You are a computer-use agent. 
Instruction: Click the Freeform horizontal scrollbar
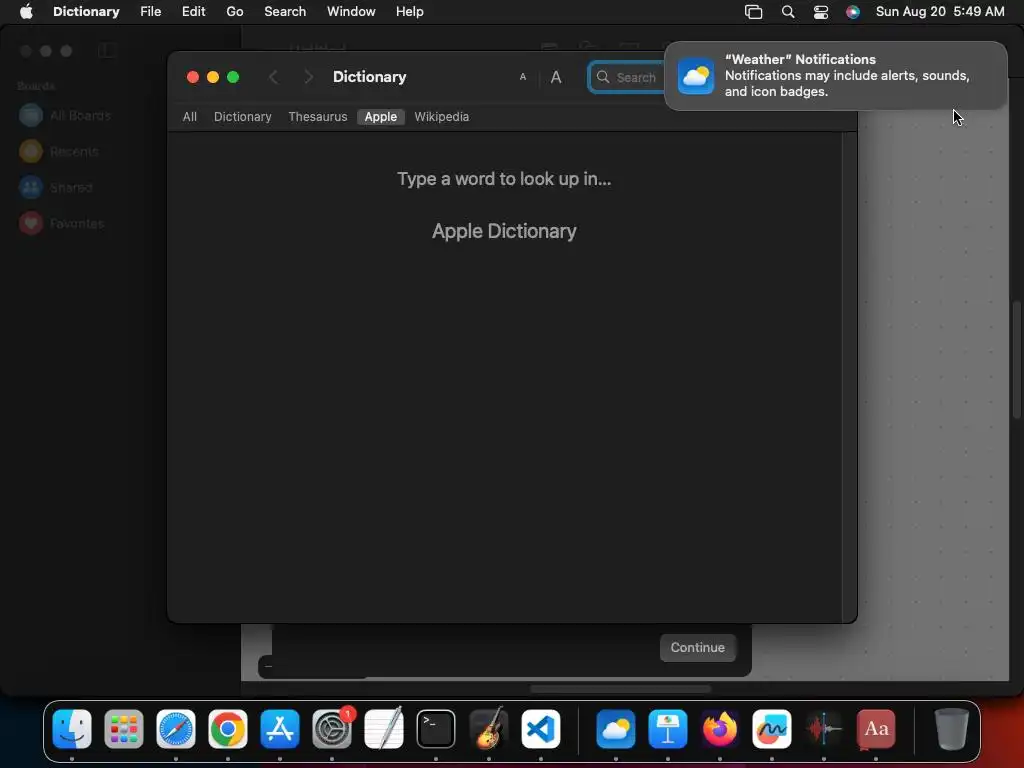coord(620,689)
